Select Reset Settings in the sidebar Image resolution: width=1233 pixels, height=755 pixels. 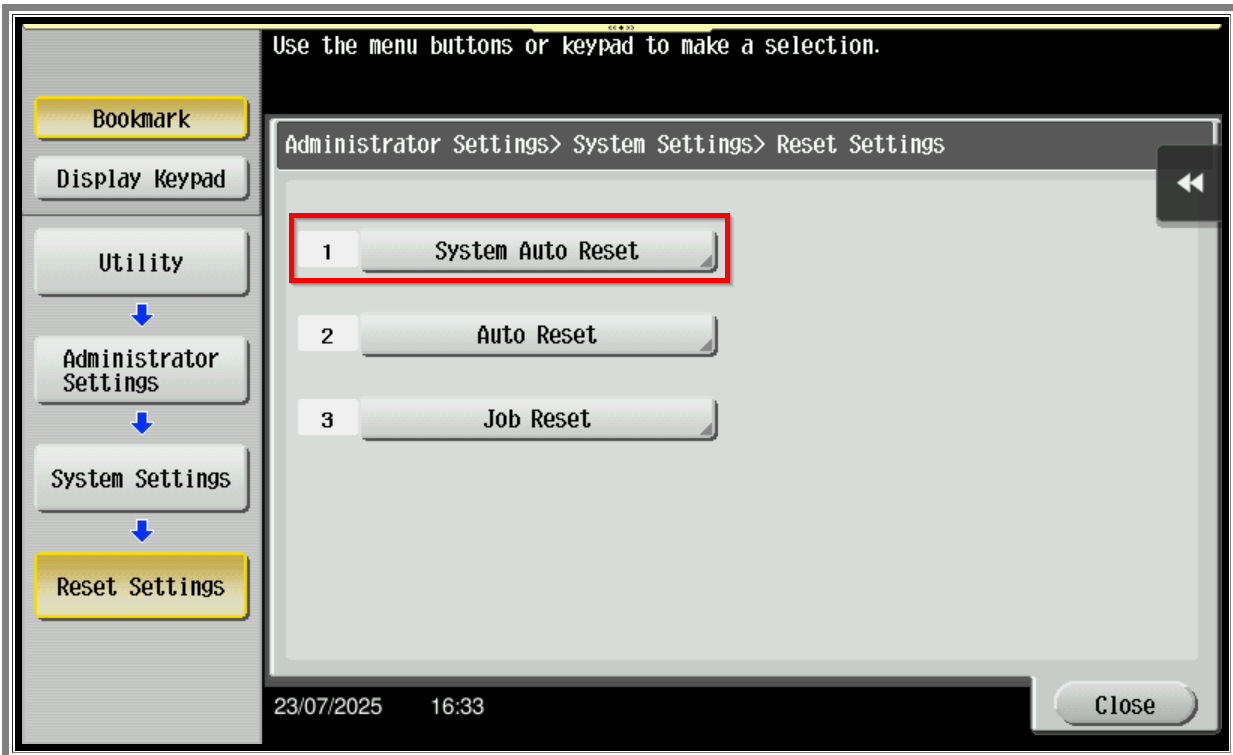pos(141,587)
